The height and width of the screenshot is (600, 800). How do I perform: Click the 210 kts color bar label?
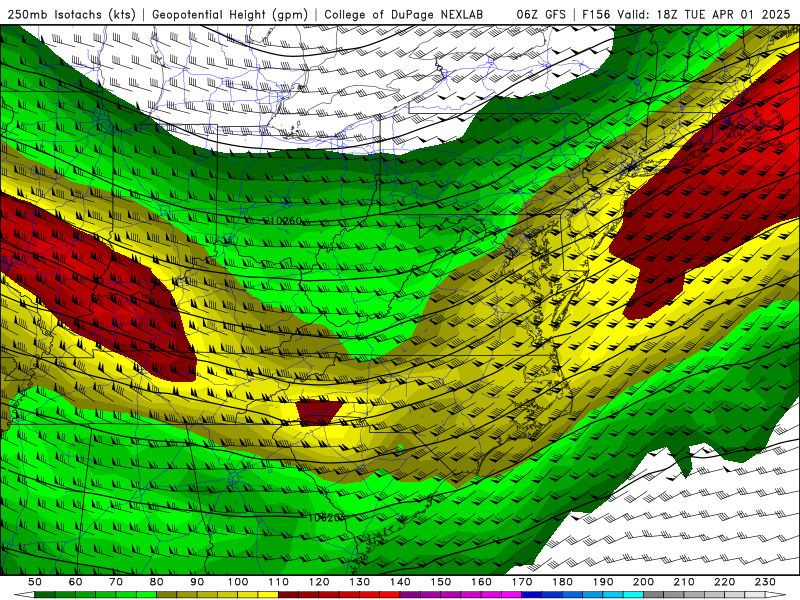684,582
